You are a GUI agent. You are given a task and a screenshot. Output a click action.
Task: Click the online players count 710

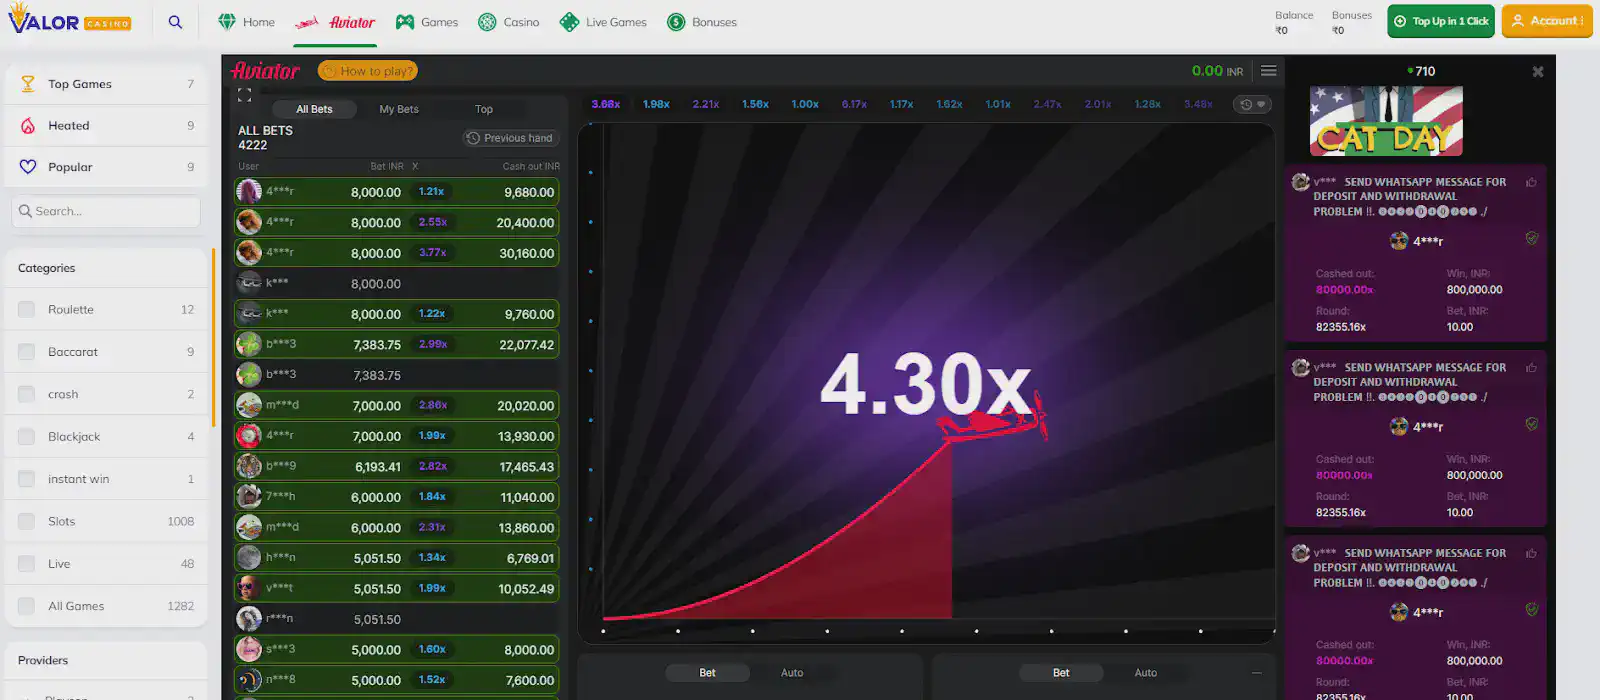click(1421, 71)
